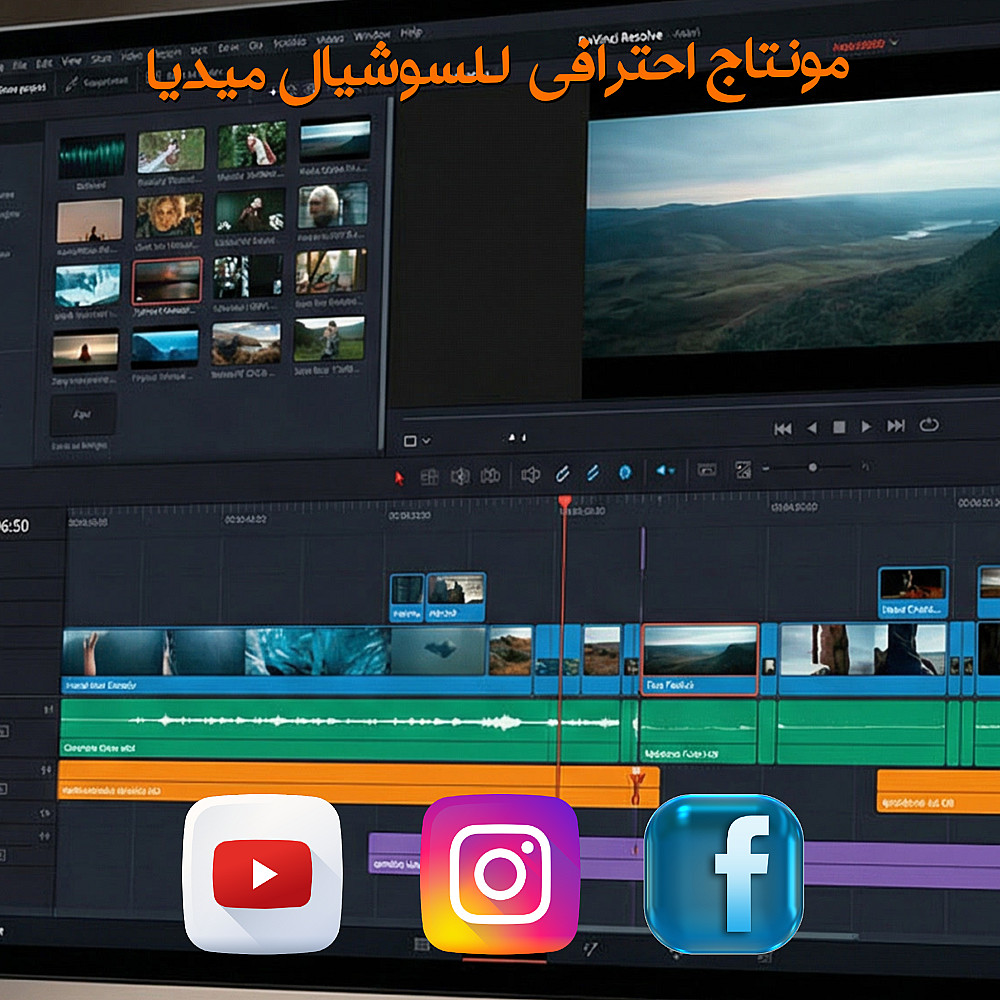Select the coastal rocks landscape clip thumbnail
1000x1000 pixels.
[246, 343]
